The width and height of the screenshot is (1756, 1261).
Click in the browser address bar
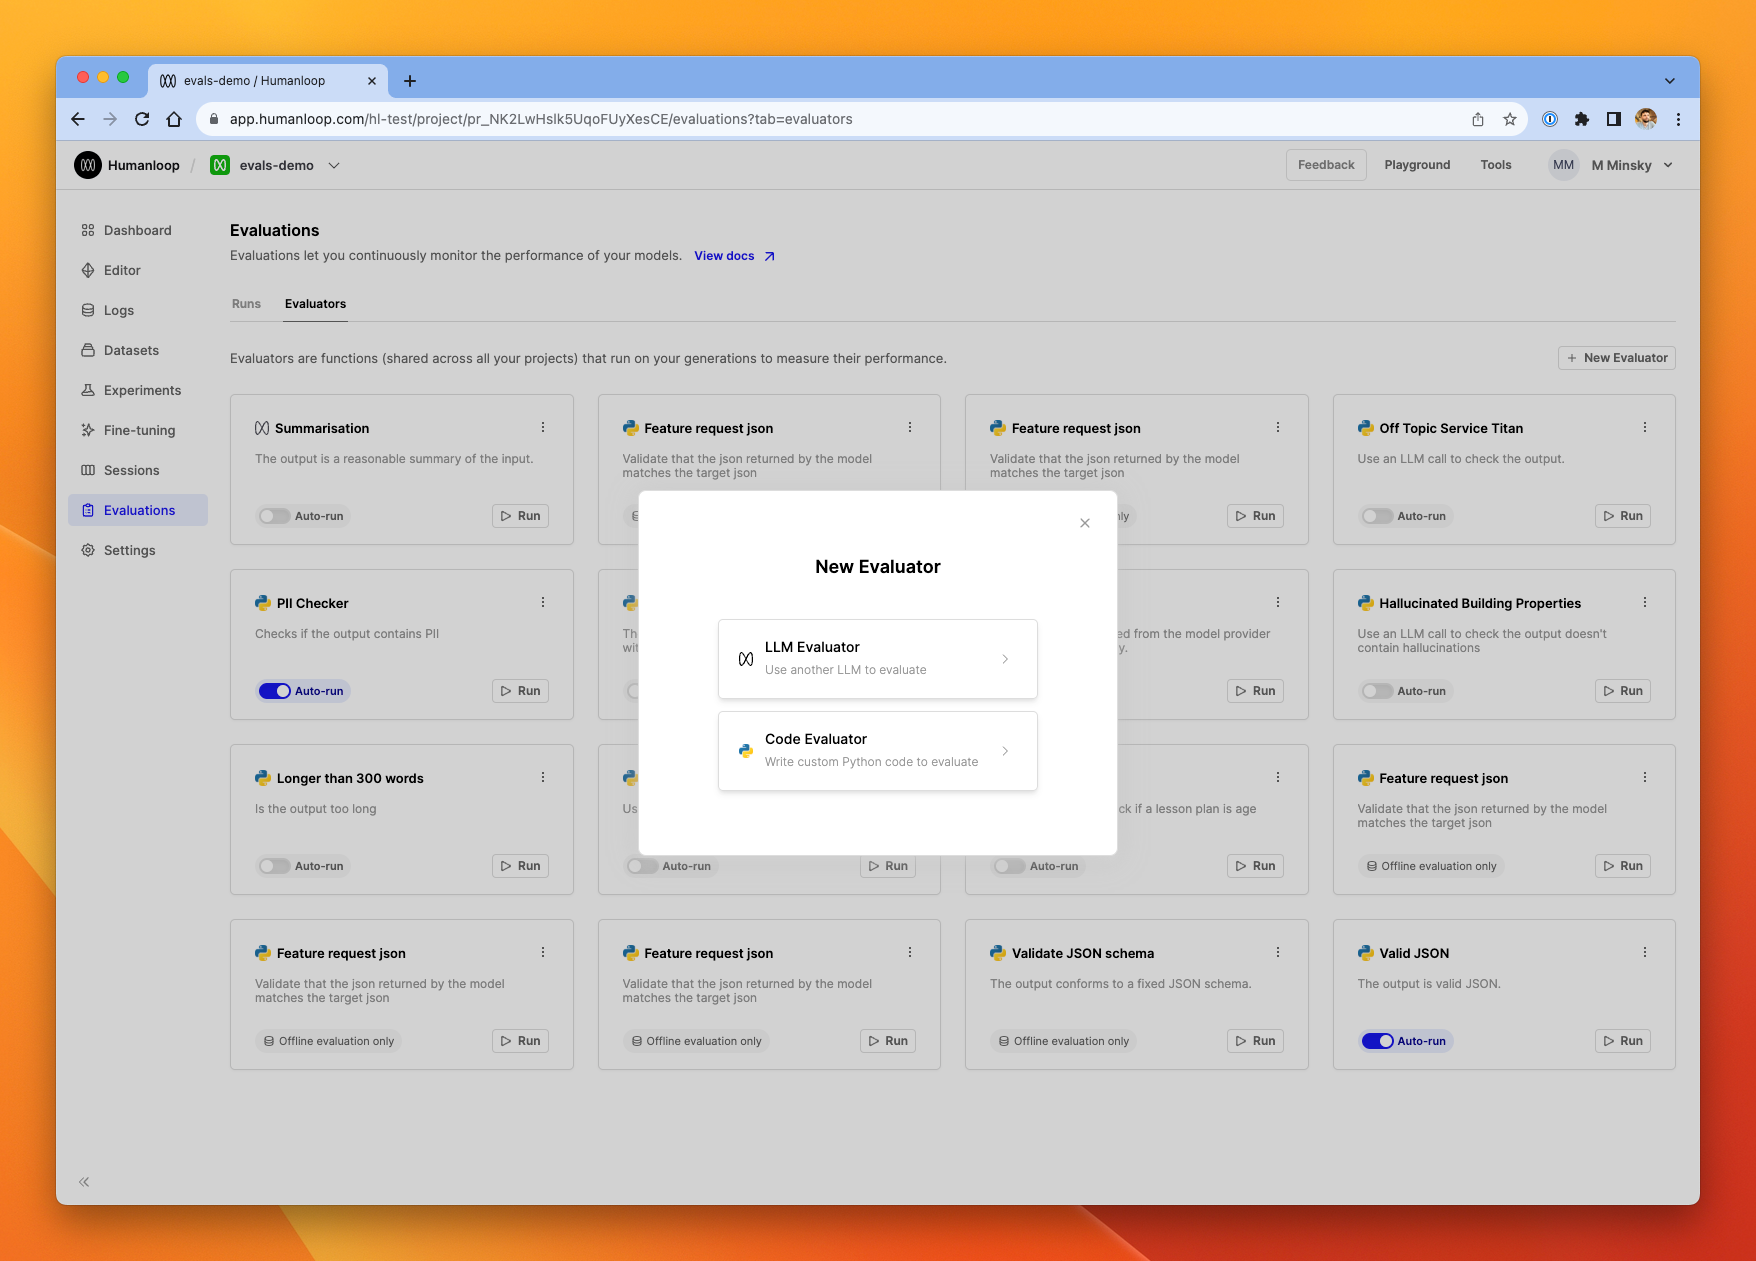coord(700,119)
